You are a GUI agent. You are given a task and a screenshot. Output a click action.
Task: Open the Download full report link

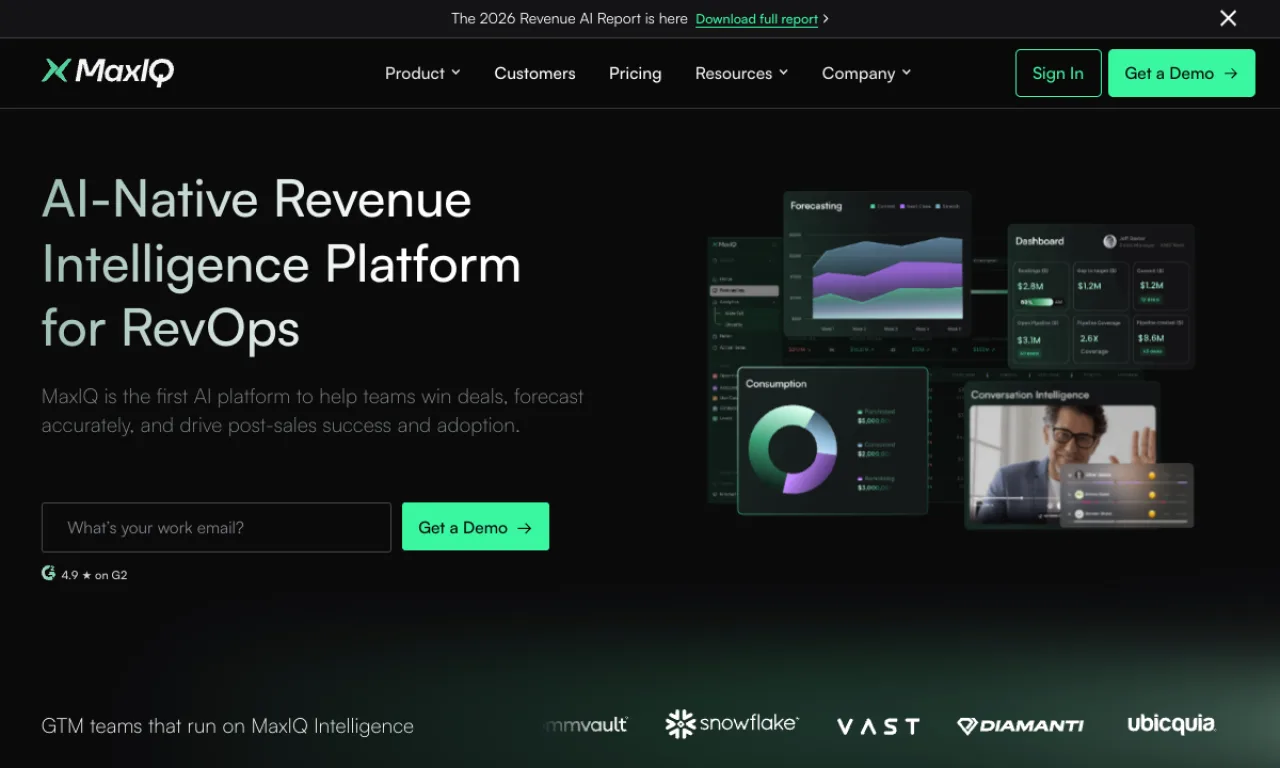click(757, 19)
